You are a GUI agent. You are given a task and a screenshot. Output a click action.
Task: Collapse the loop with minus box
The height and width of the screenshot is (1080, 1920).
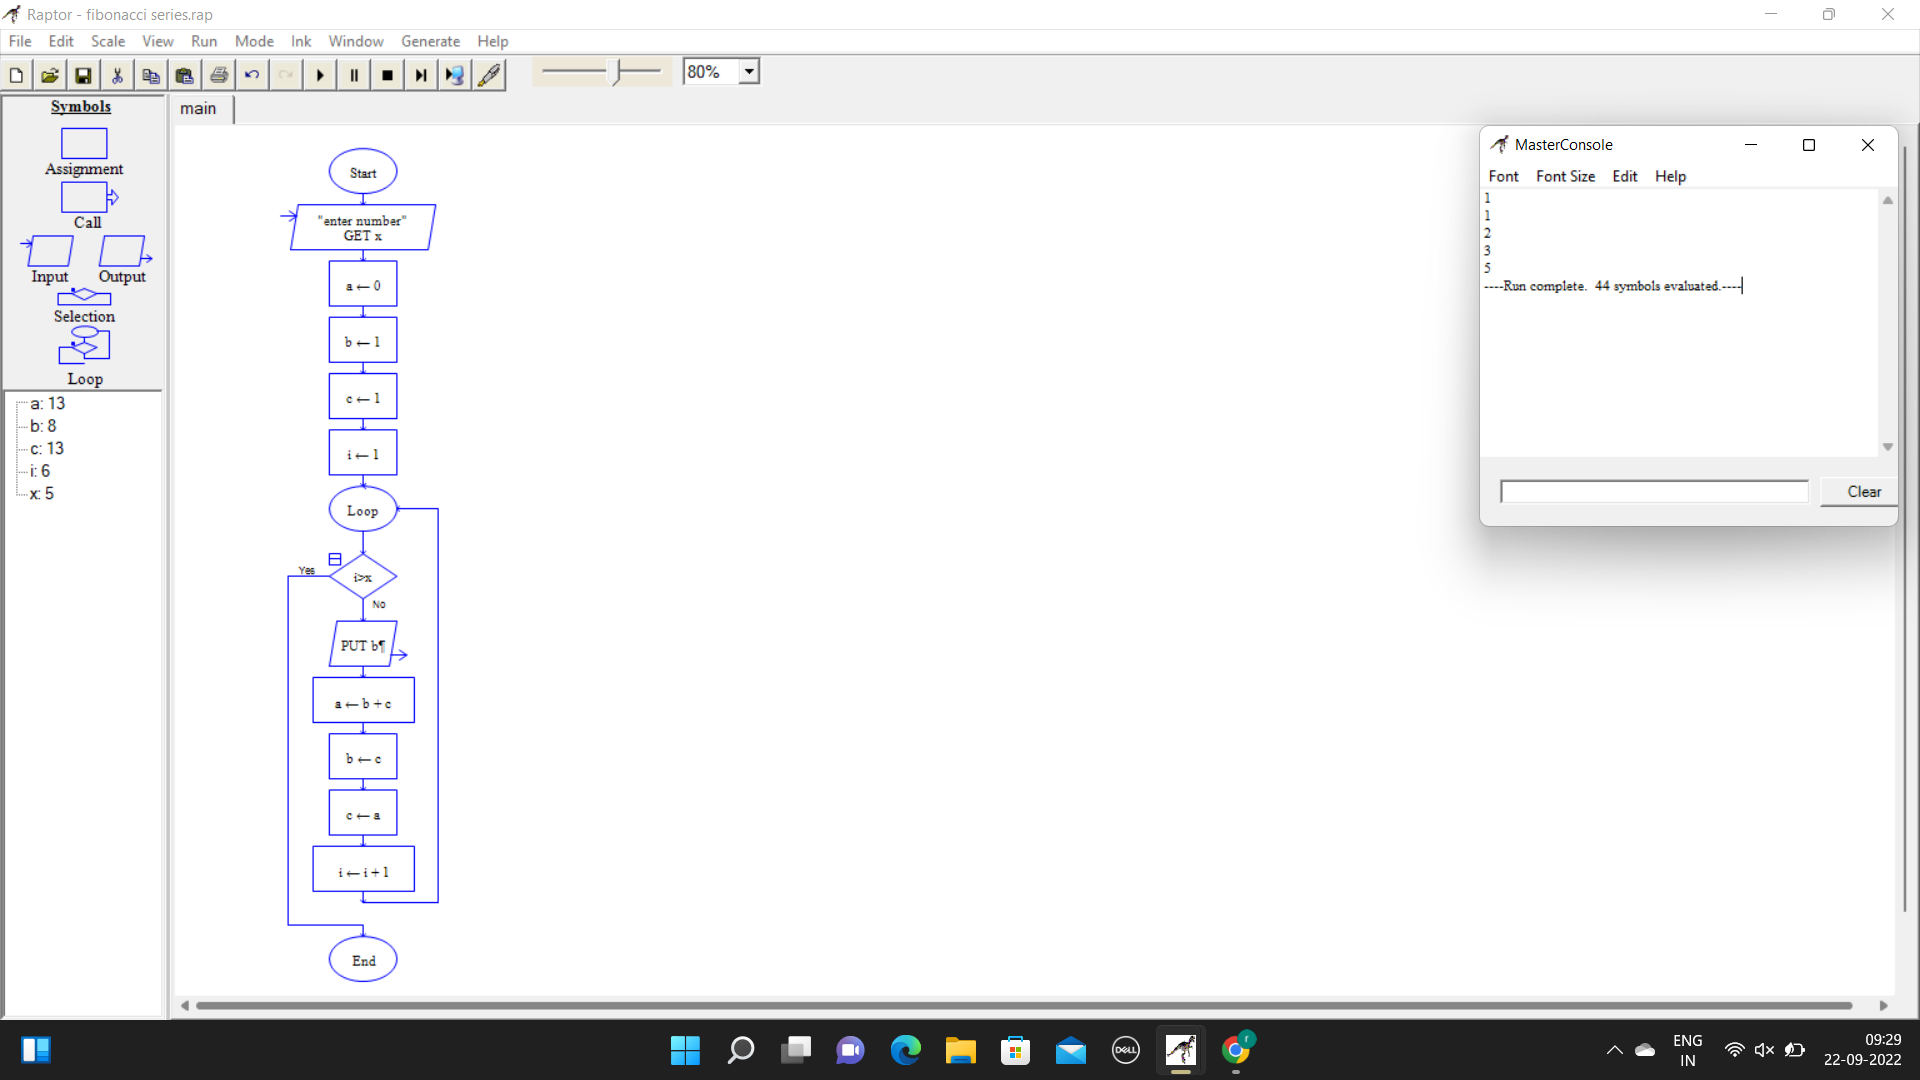[x=335, y=559]
